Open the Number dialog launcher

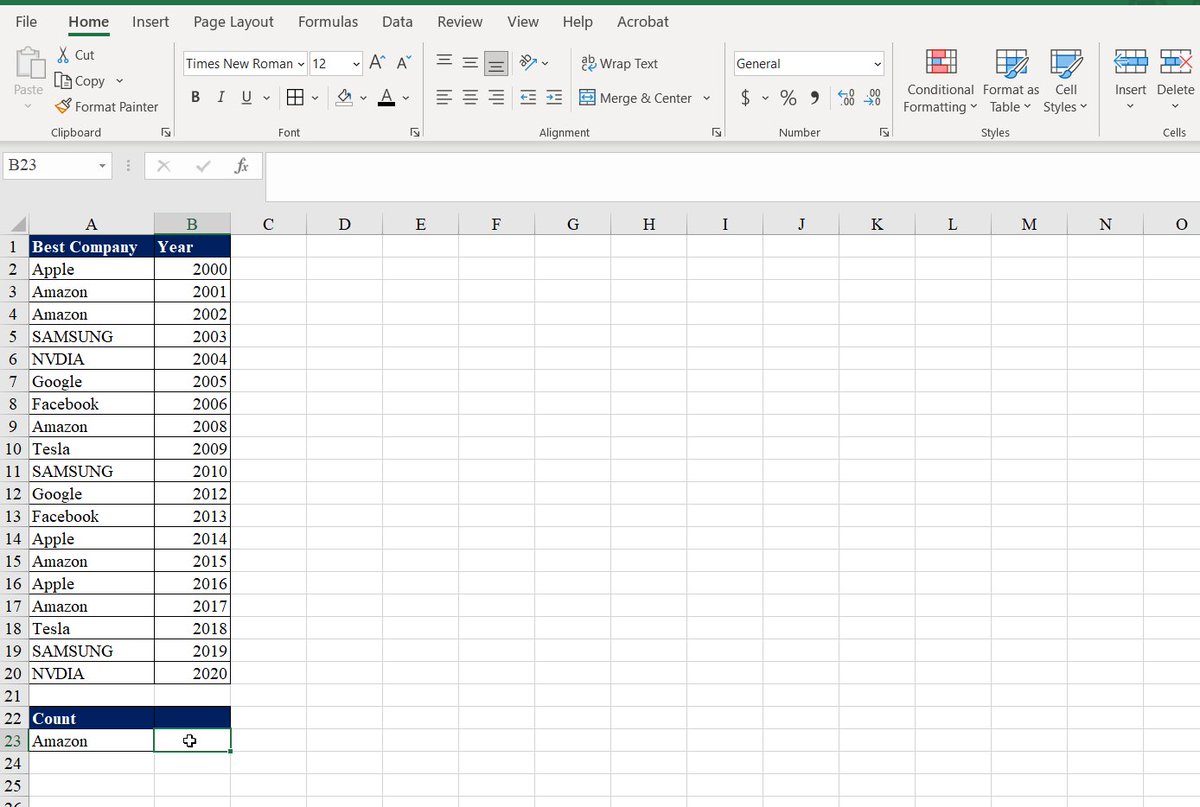coord(884,133)
